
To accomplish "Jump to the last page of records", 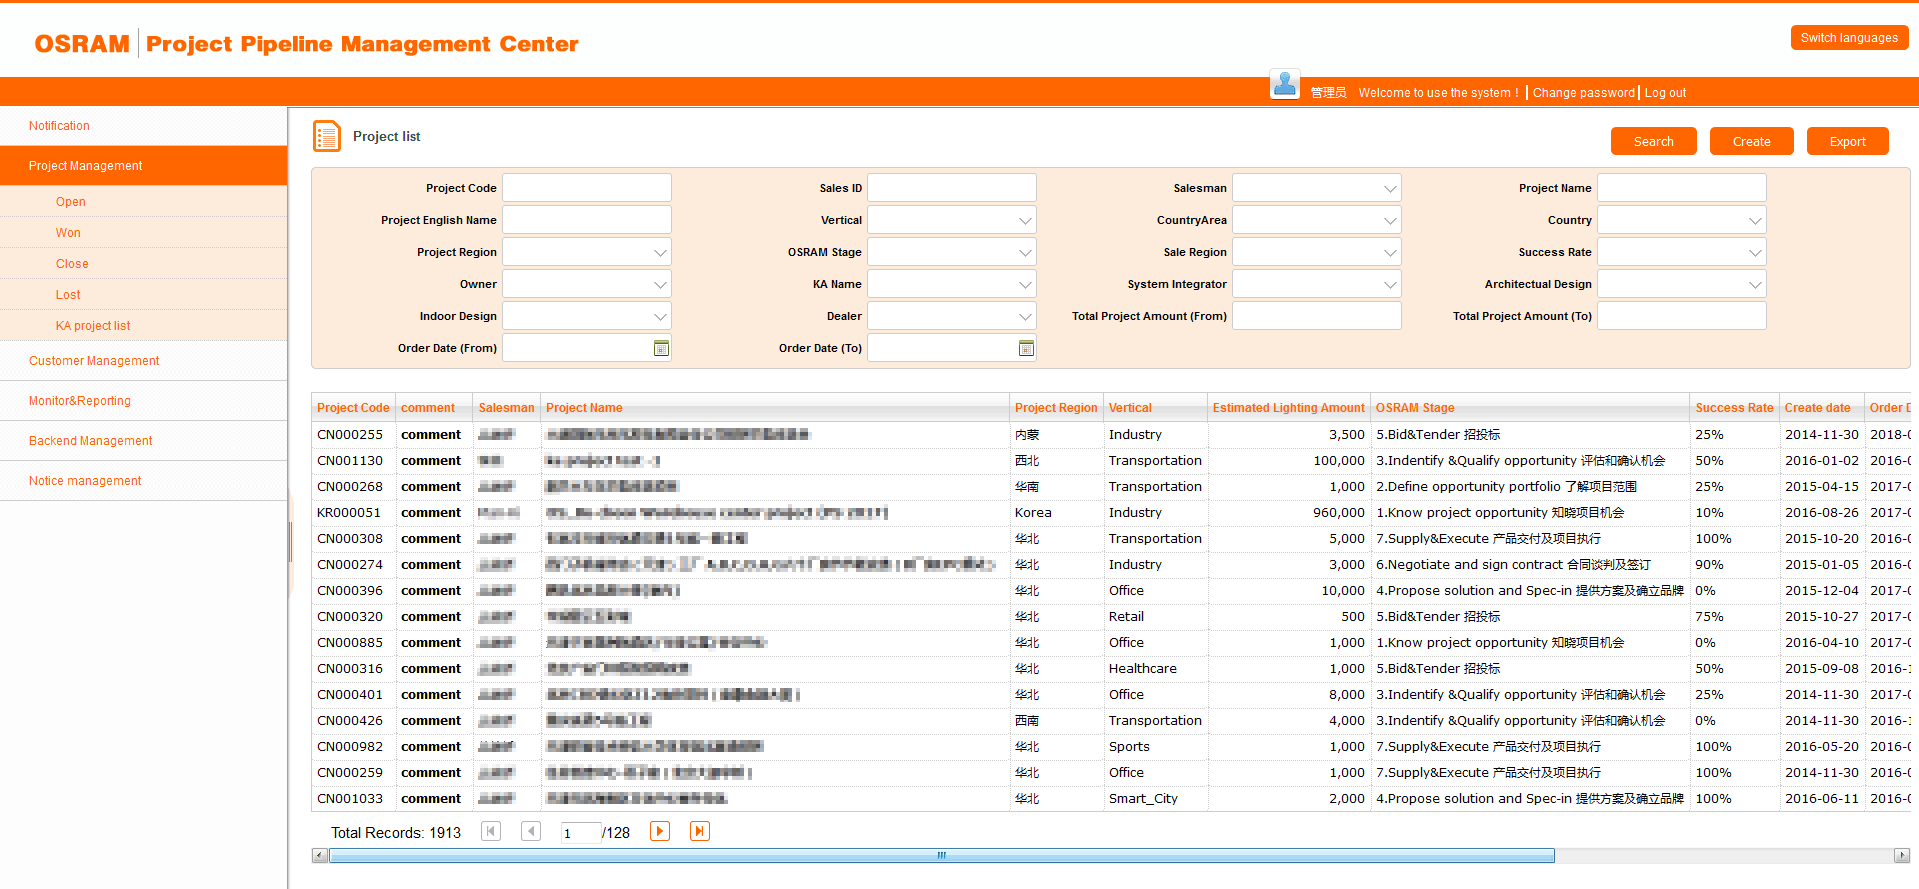I will [700, 831].
